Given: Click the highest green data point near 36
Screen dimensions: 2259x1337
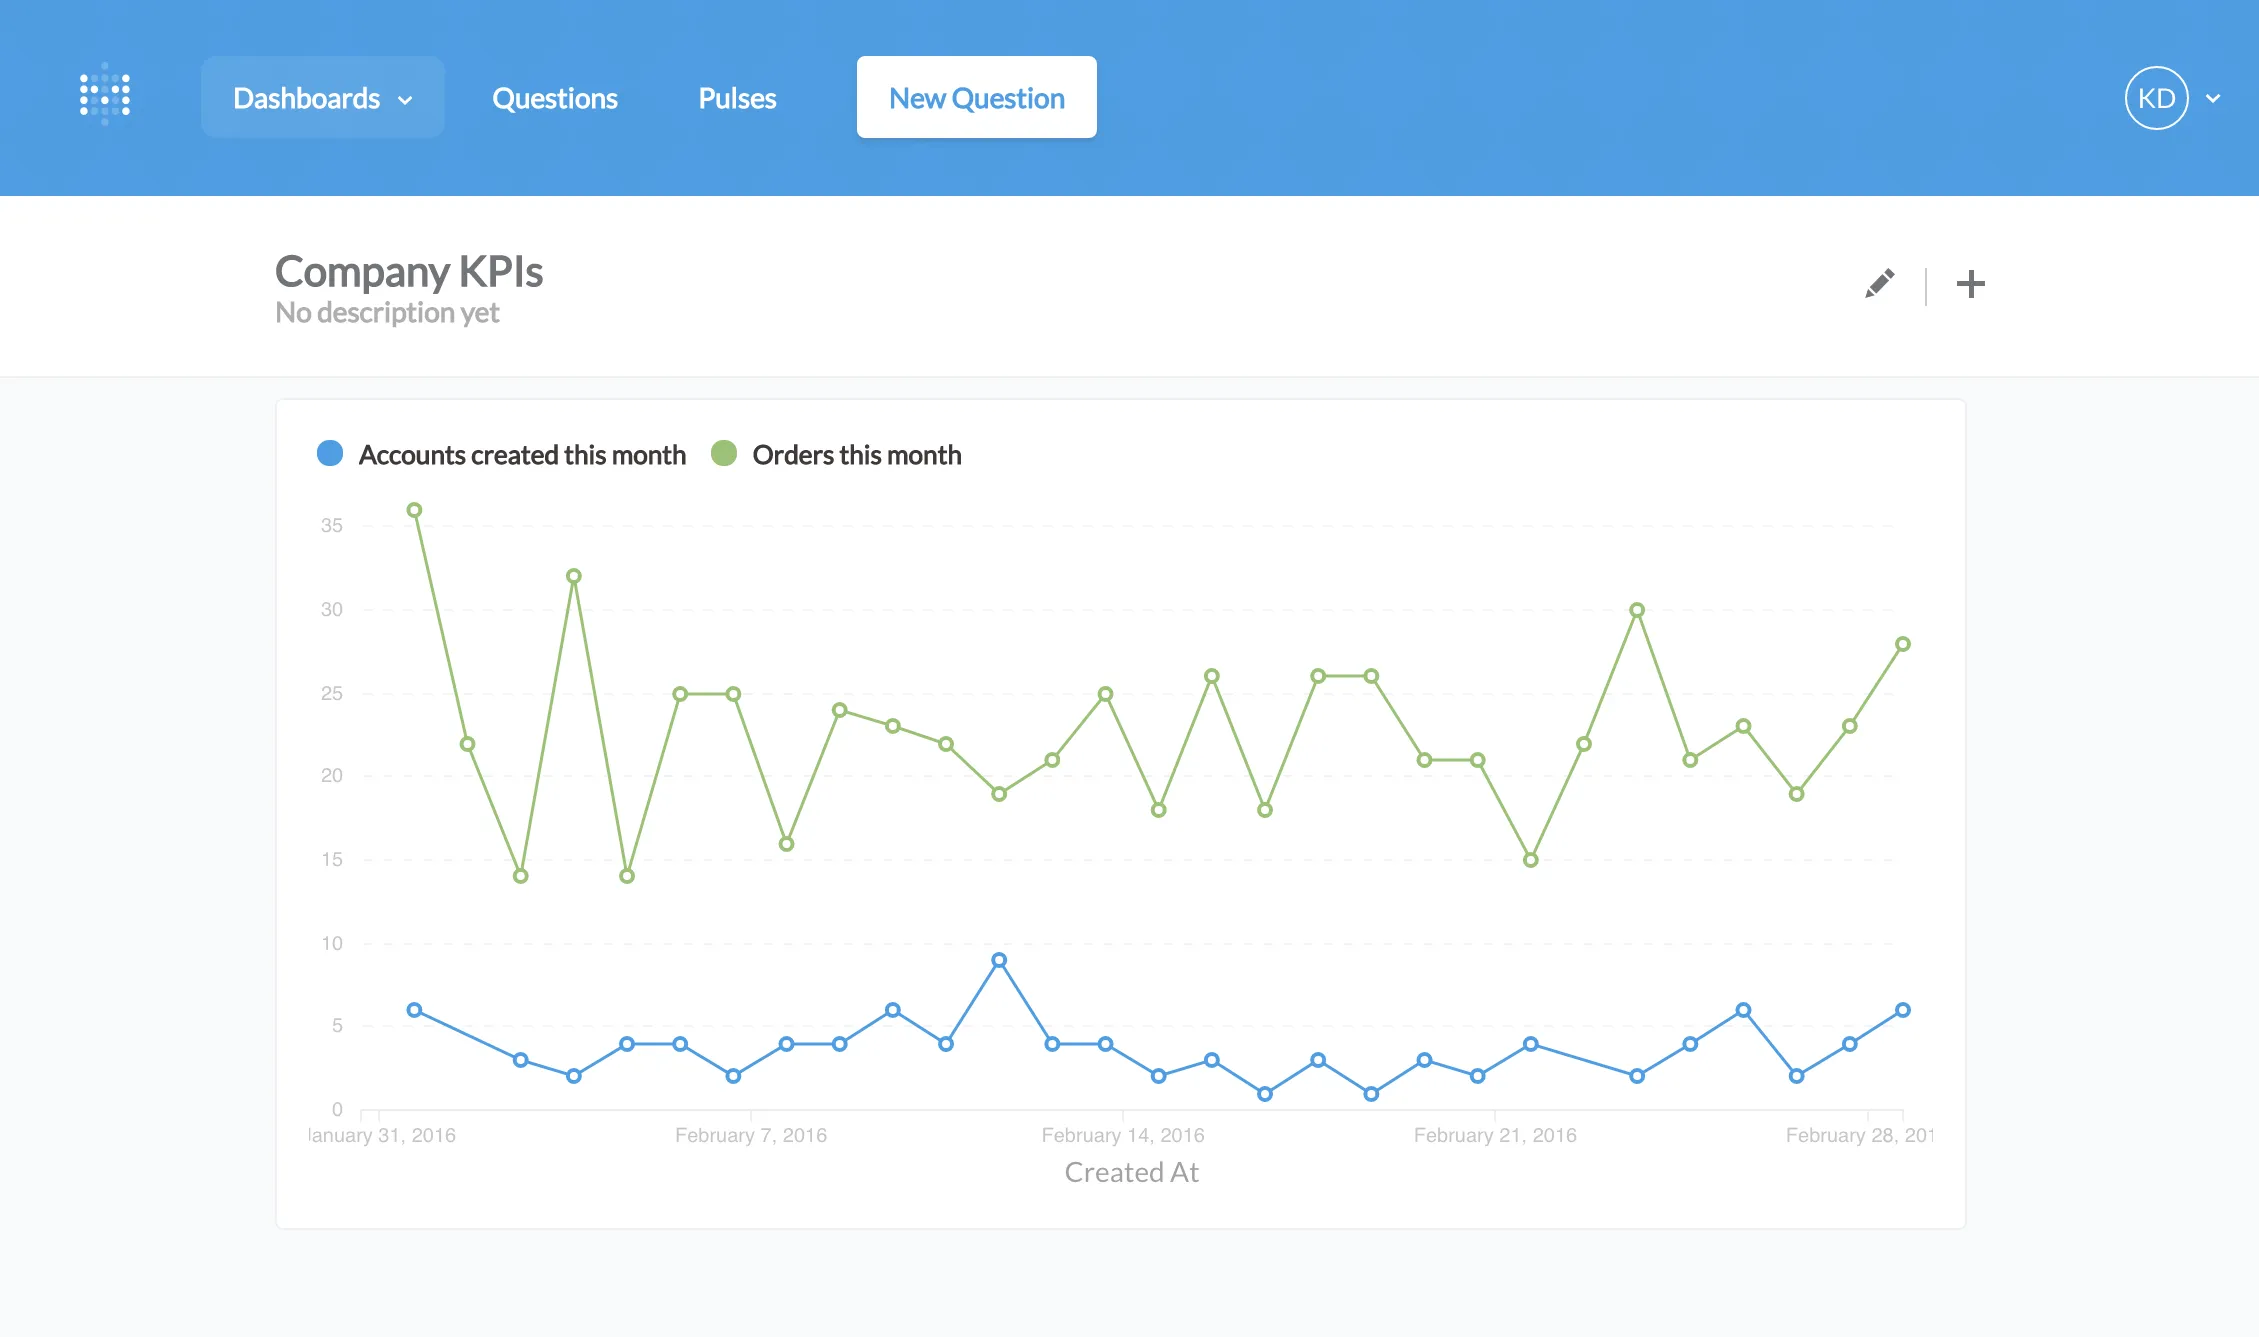Looking at the screenshot, I should pos(414,510).
